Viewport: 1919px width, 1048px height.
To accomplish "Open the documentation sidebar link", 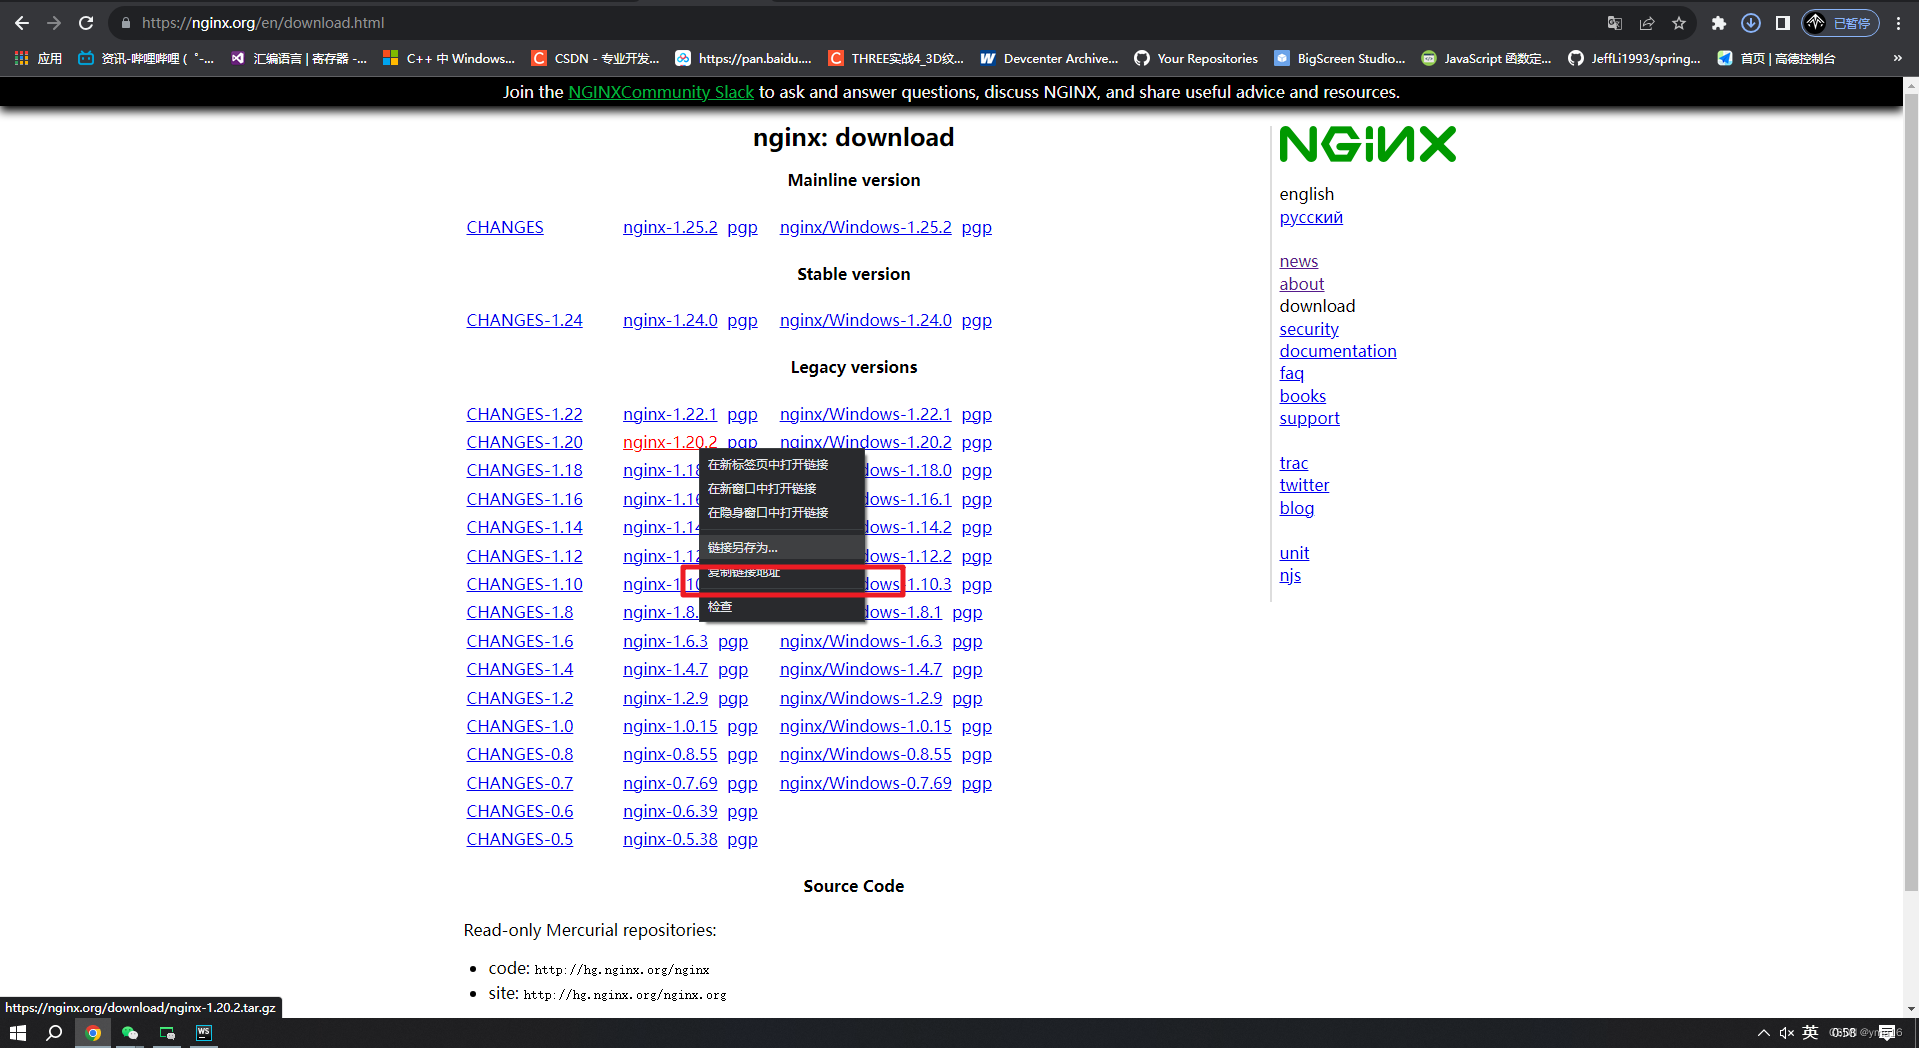I will (1338, 351).
